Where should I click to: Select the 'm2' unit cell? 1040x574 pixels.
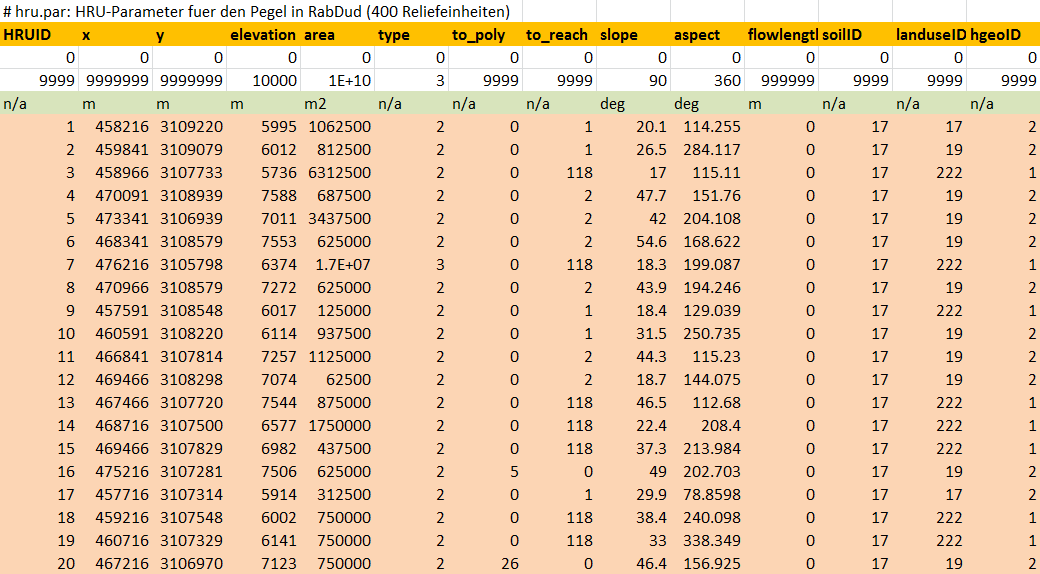coord(338,104)
